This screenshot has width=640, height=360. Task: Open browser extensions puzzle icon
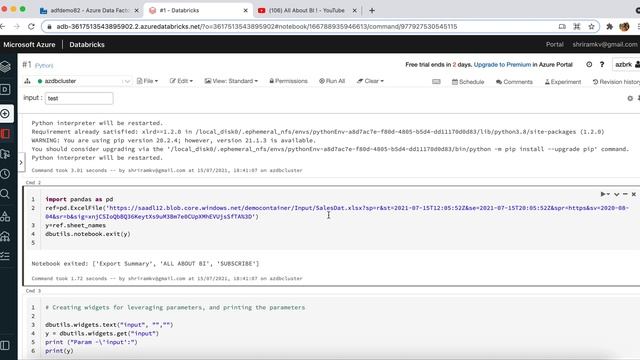609,27
